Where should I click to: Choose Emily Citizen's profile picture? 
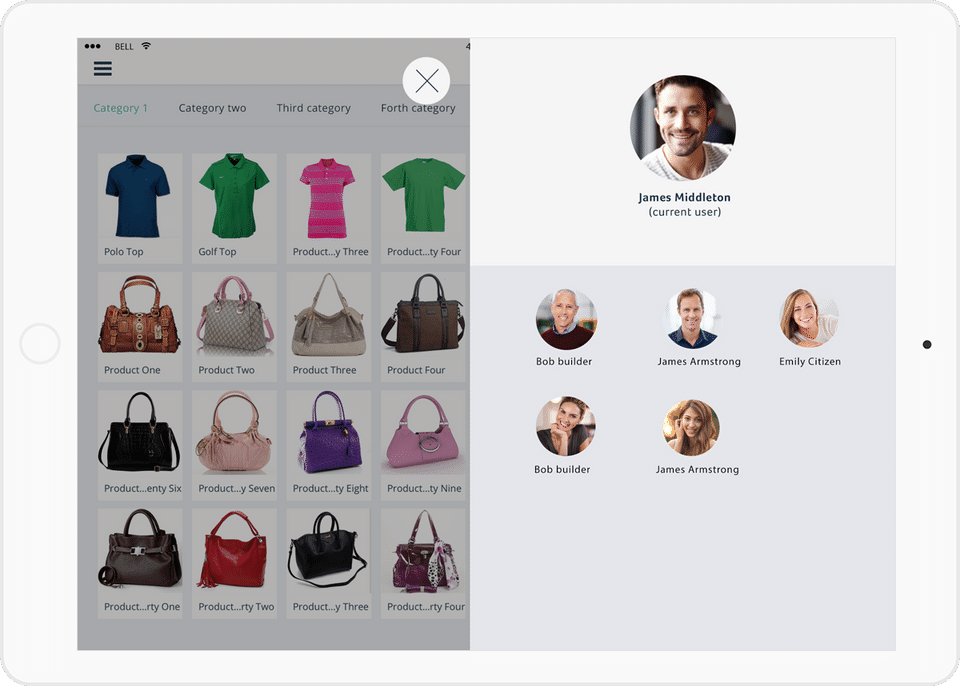tap(809, 318)
